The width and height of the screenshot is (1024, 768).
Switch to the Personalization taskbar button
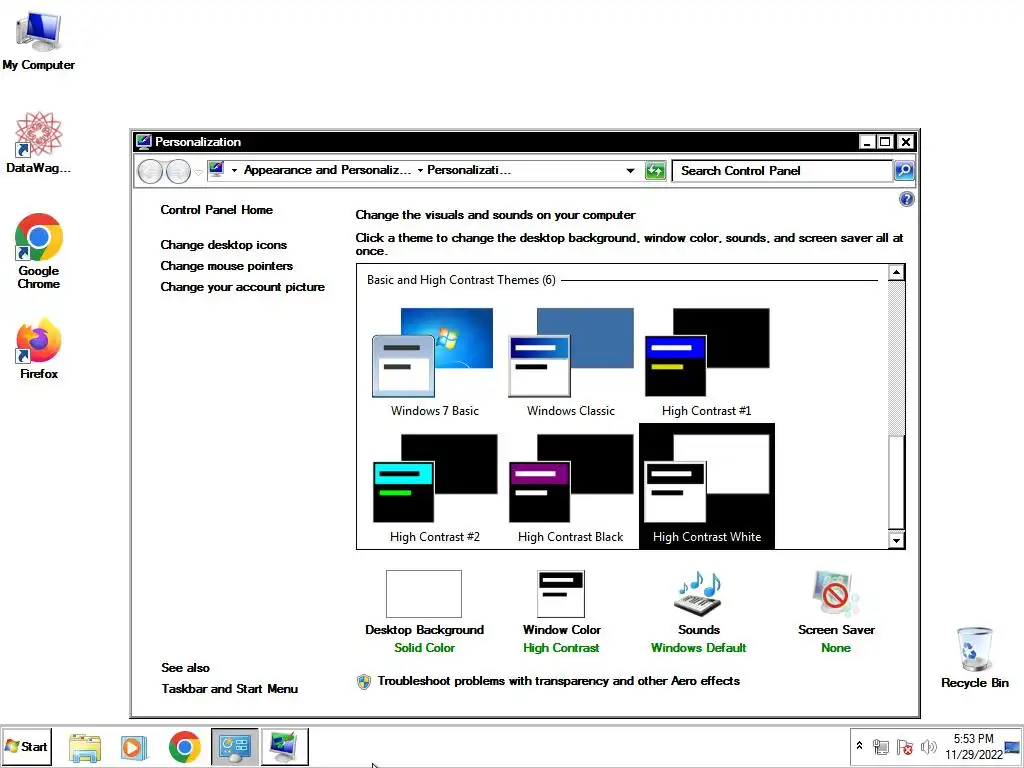(285, 746)
